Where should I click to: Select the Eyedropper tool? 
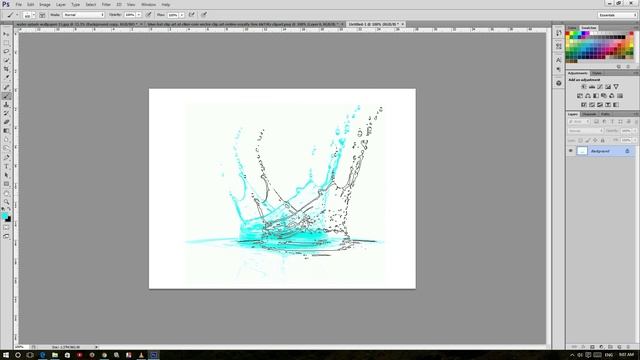coord(6,77)
